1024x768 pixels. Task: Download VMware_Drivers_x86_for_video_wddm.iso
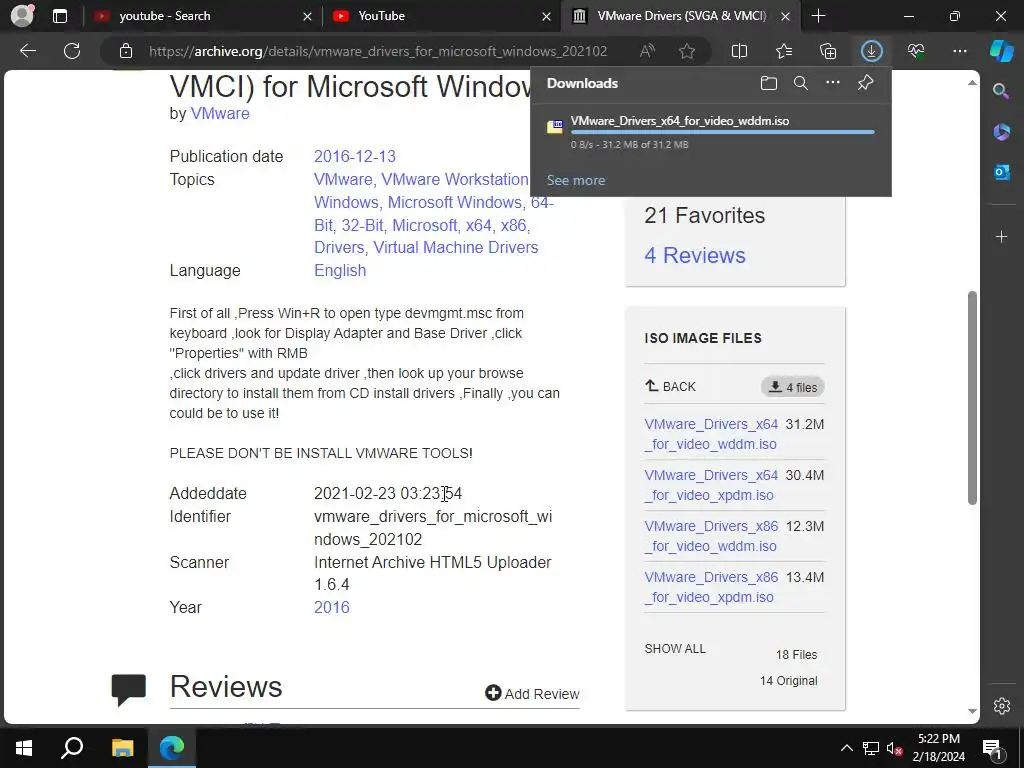point(711,536)
